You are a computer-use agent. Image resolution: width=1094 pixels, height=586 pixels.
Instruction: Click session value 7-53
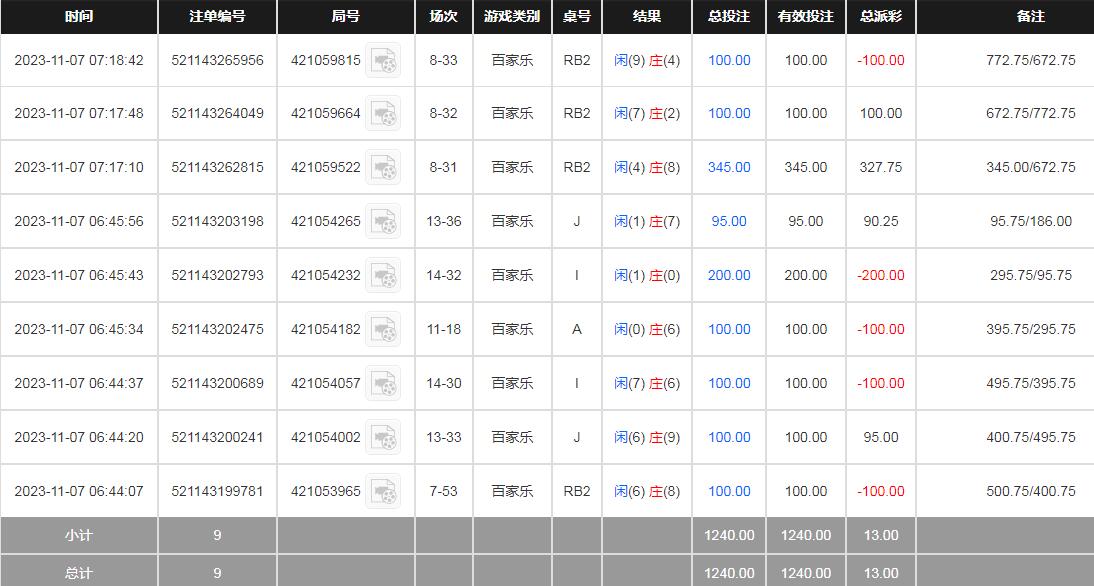444,491
